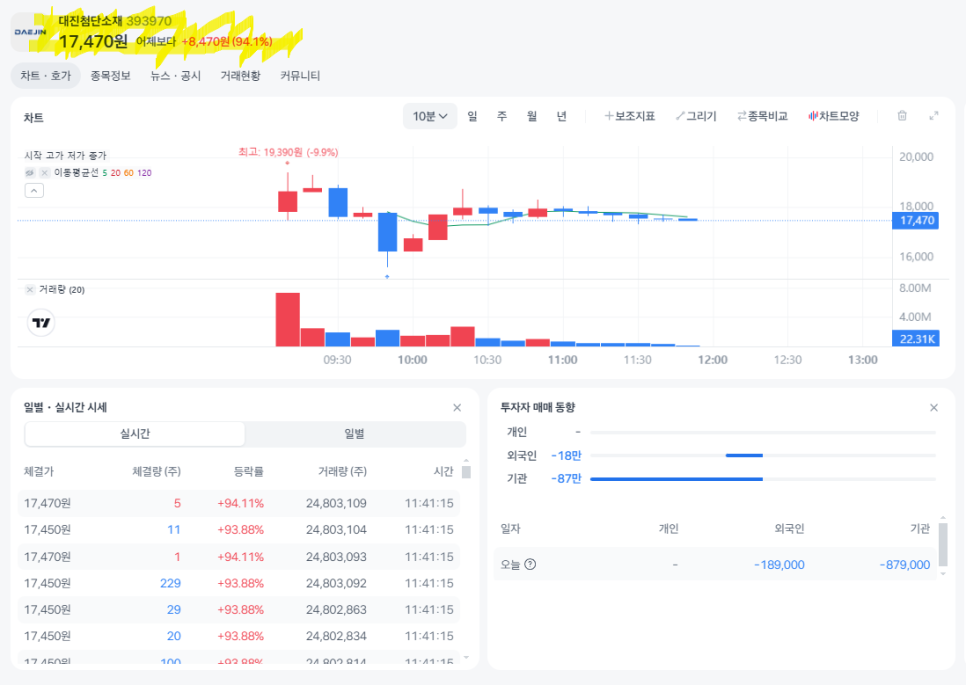The height and width of the screenshot is (685, 966).
Task: Click the 거래량 (주) column header
Action: (342, 471)
